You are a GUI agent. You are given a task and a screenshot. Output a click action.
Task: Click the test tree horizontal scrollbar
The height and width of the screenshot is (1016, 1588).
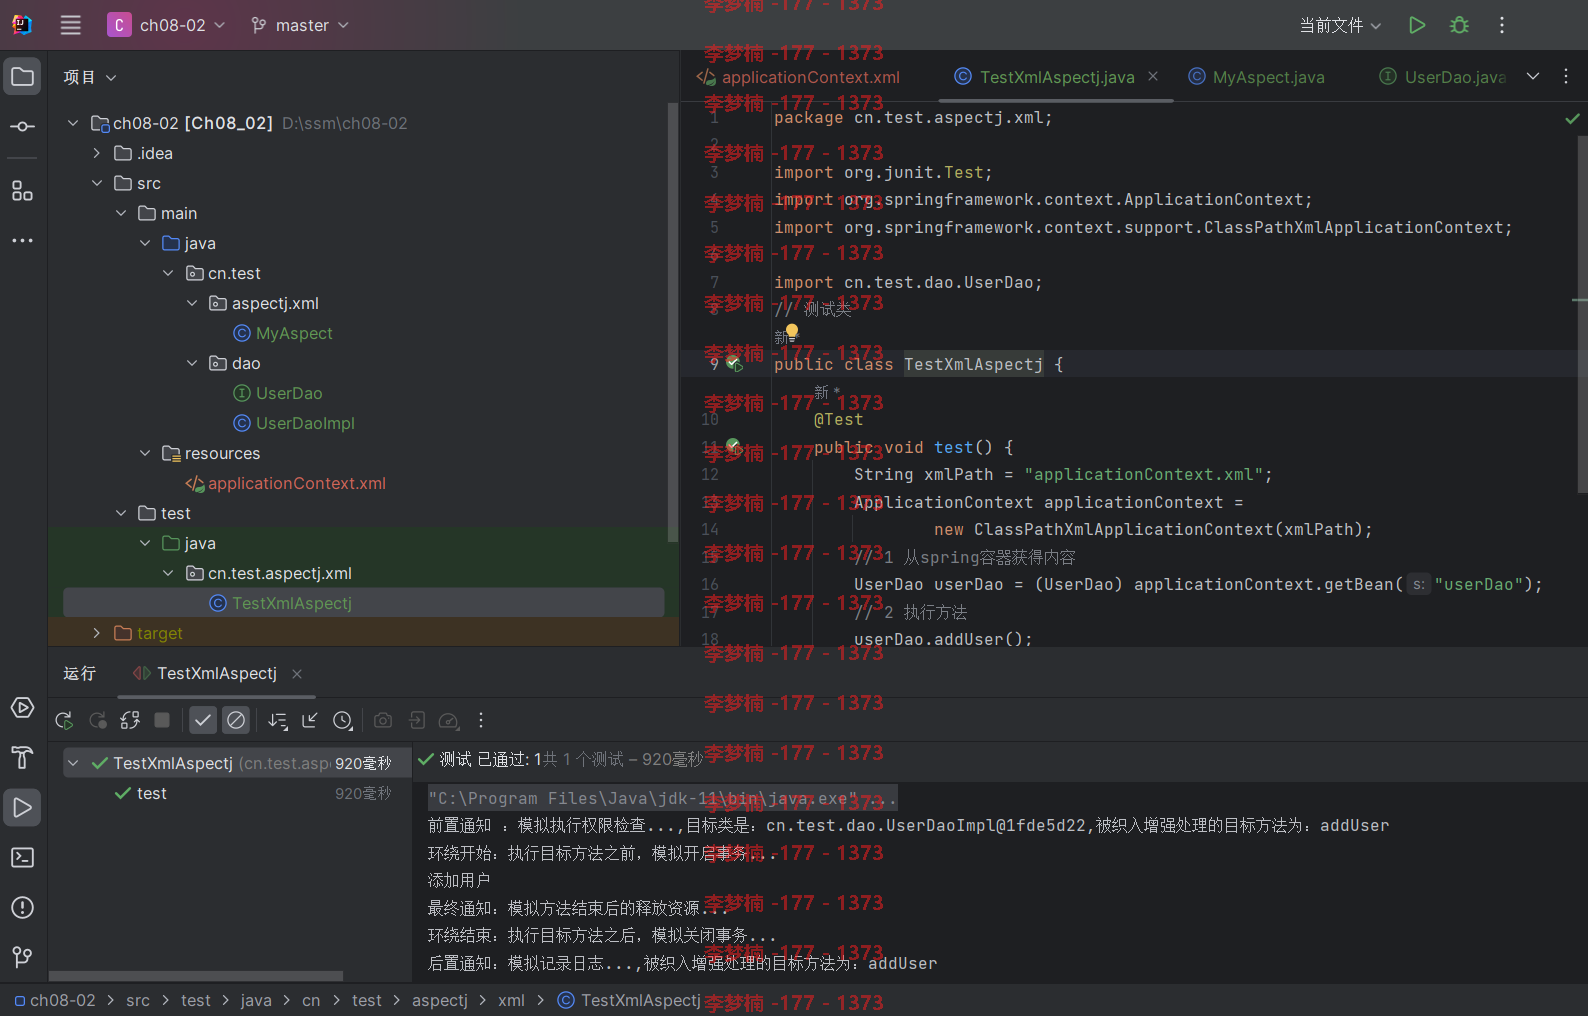(196, 976)
